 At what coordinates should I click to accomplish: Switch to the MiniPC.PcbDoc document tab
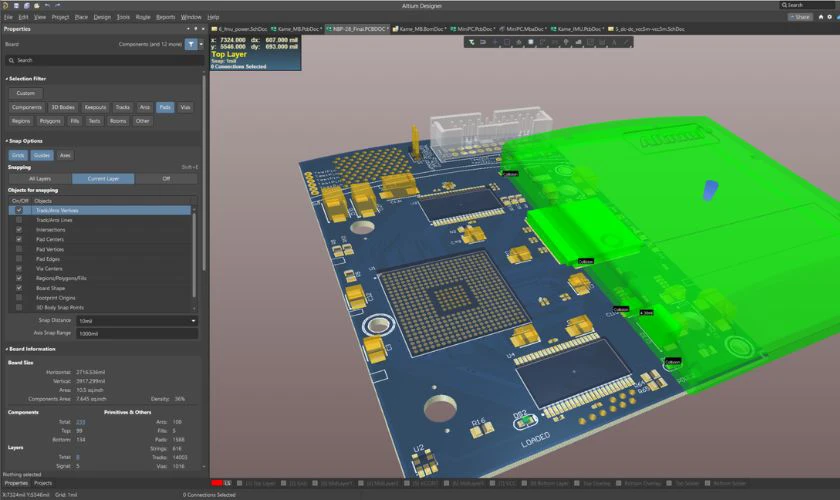pyautogui.click(x=472, y=29)
